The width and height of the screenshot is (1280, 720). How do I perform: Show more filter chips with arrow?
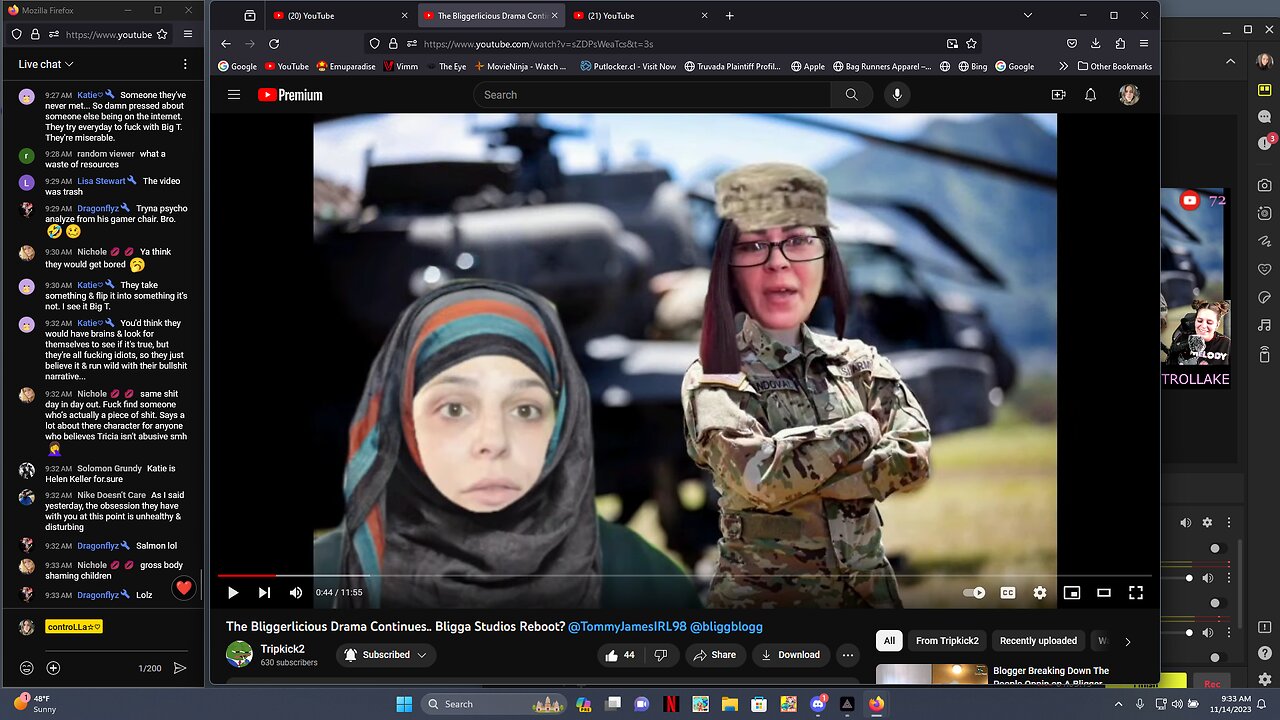[x=1127, y=641]
